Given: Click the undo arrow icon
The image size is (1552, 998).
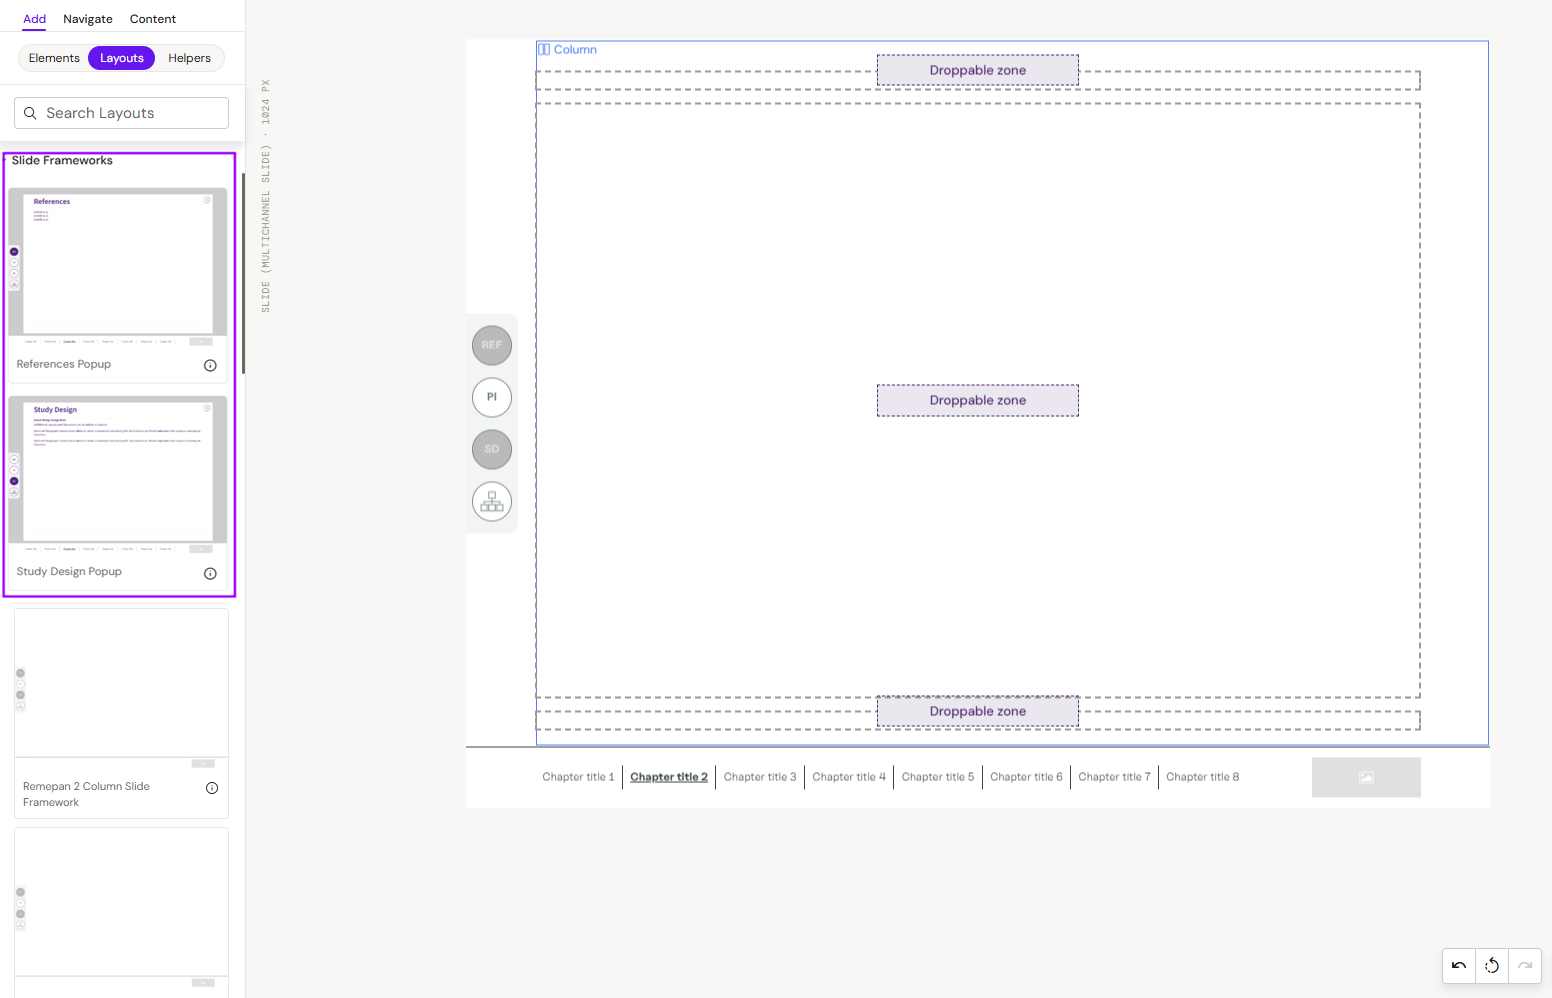Looking at the screenshot, I should click(x=1459, y=965).
